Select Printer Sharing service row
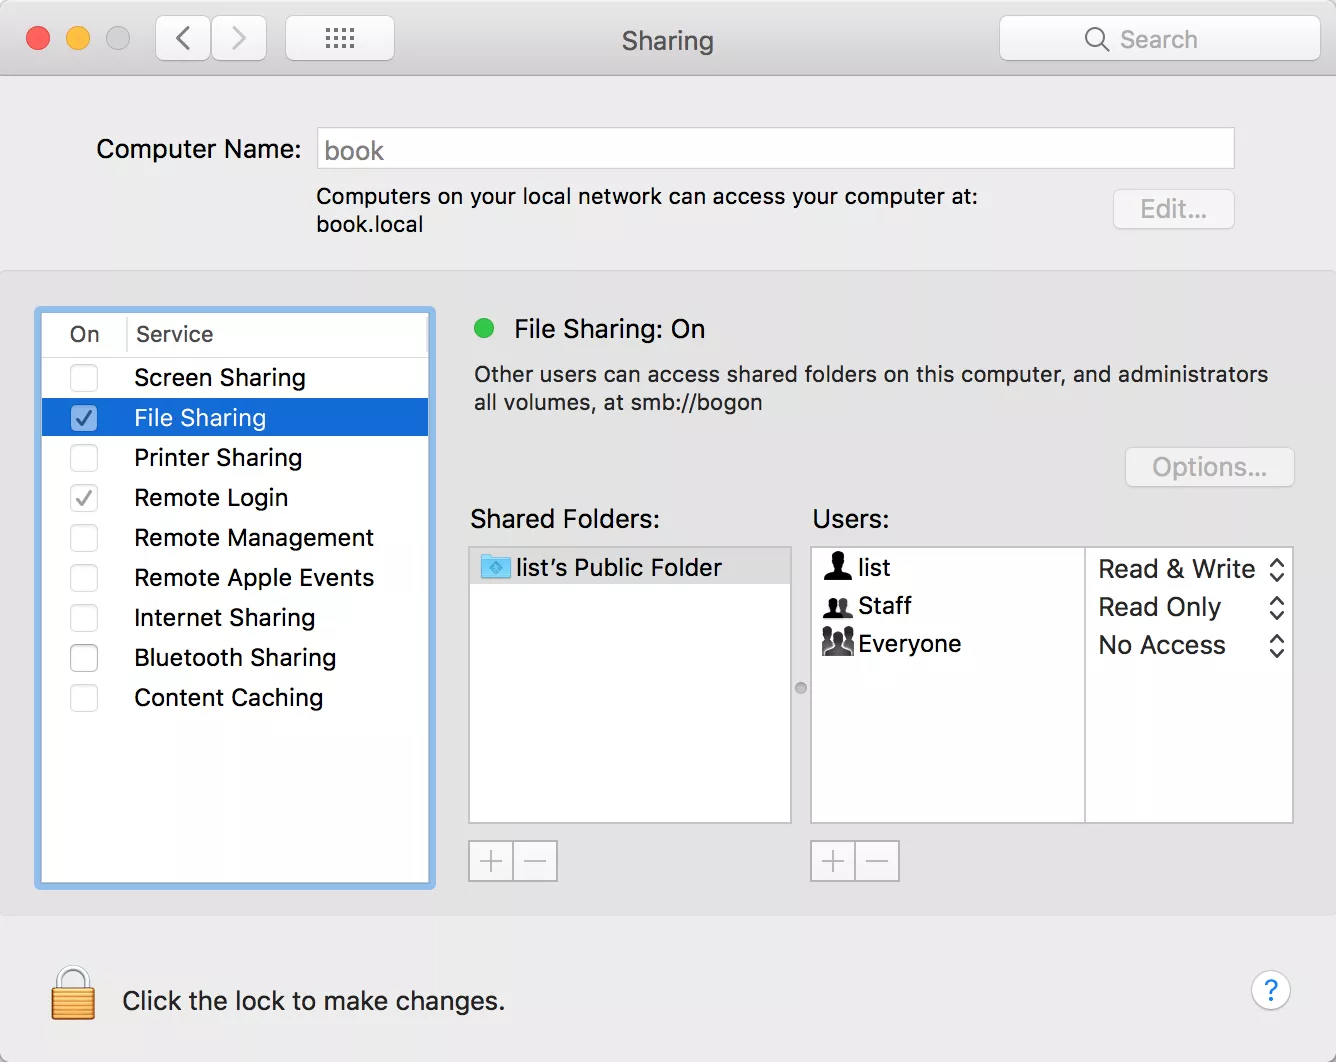The width and height of the screenshot is (1336, 1062). coord(235,458)
